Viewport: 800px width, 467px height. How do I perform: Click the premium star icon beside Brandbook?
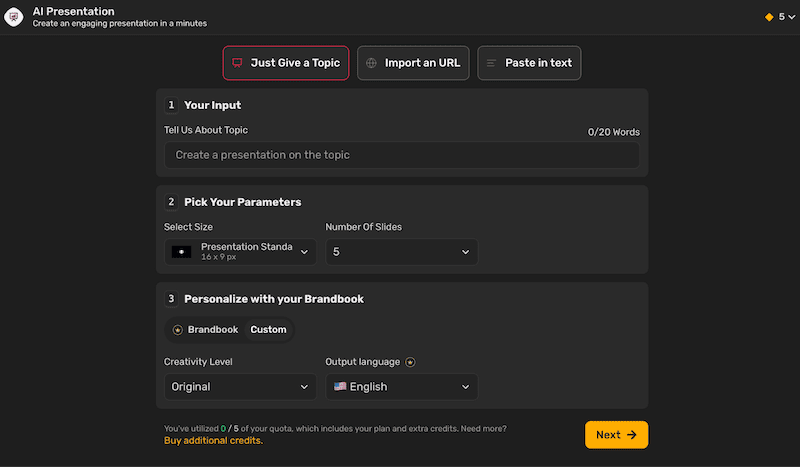click(x=178, y=330)
